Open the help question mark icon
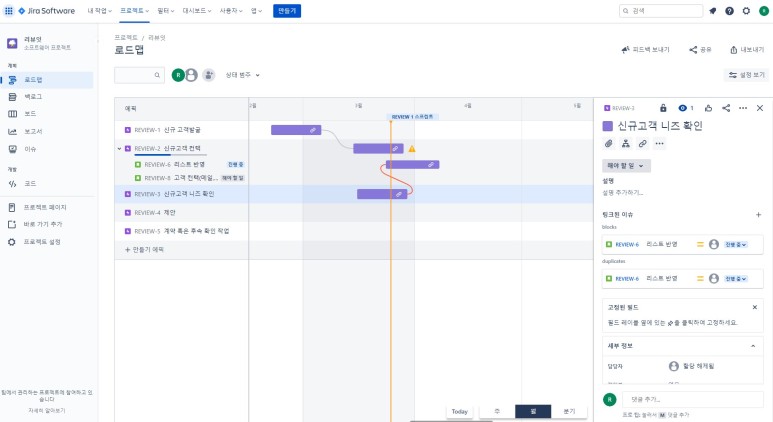 point(730,11)
